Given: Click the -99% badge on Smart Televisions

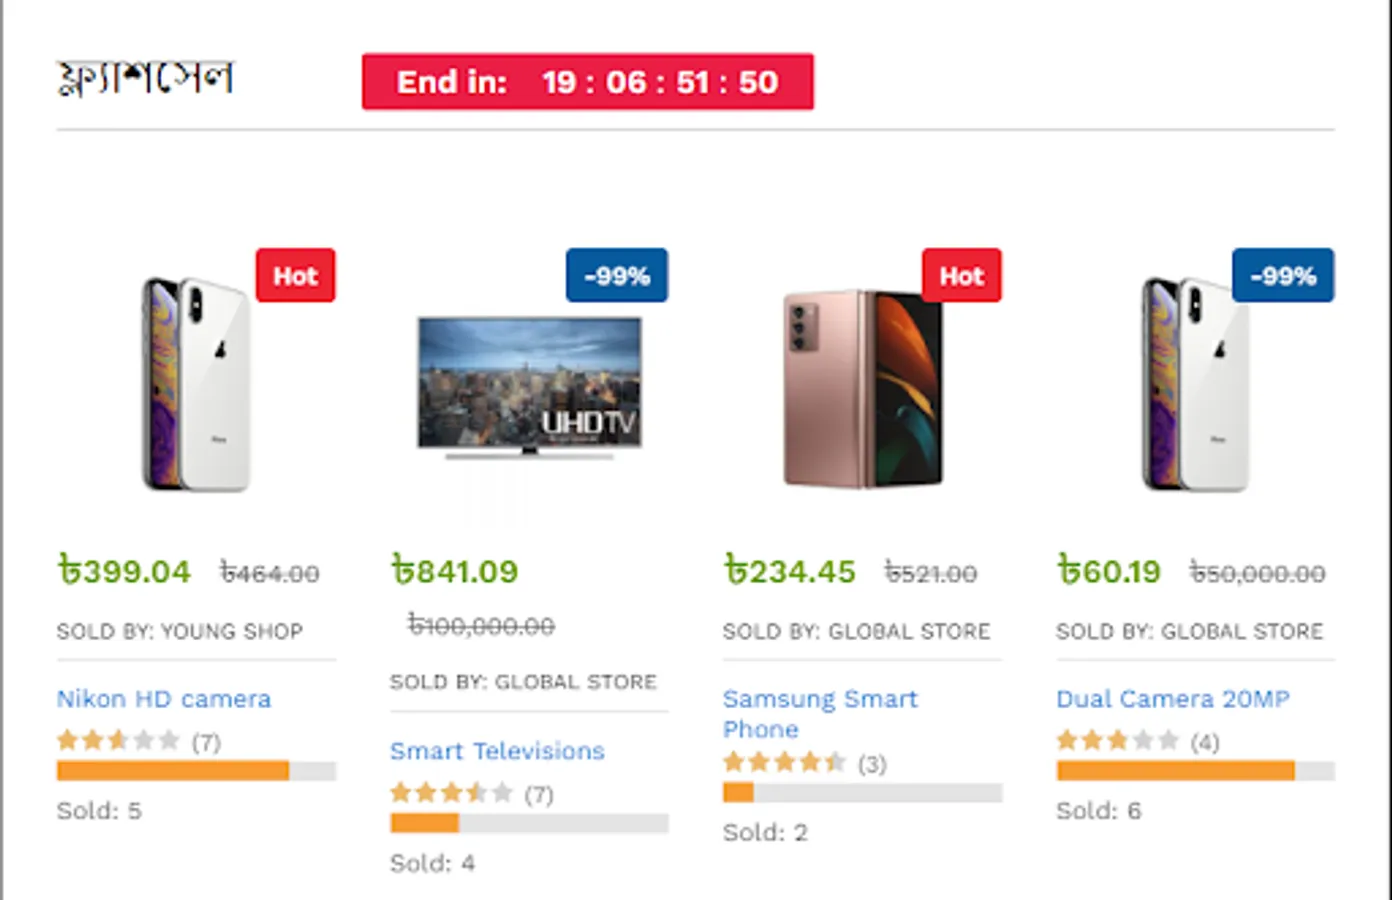Looking at the screenshot, I should tap(616, 276).
